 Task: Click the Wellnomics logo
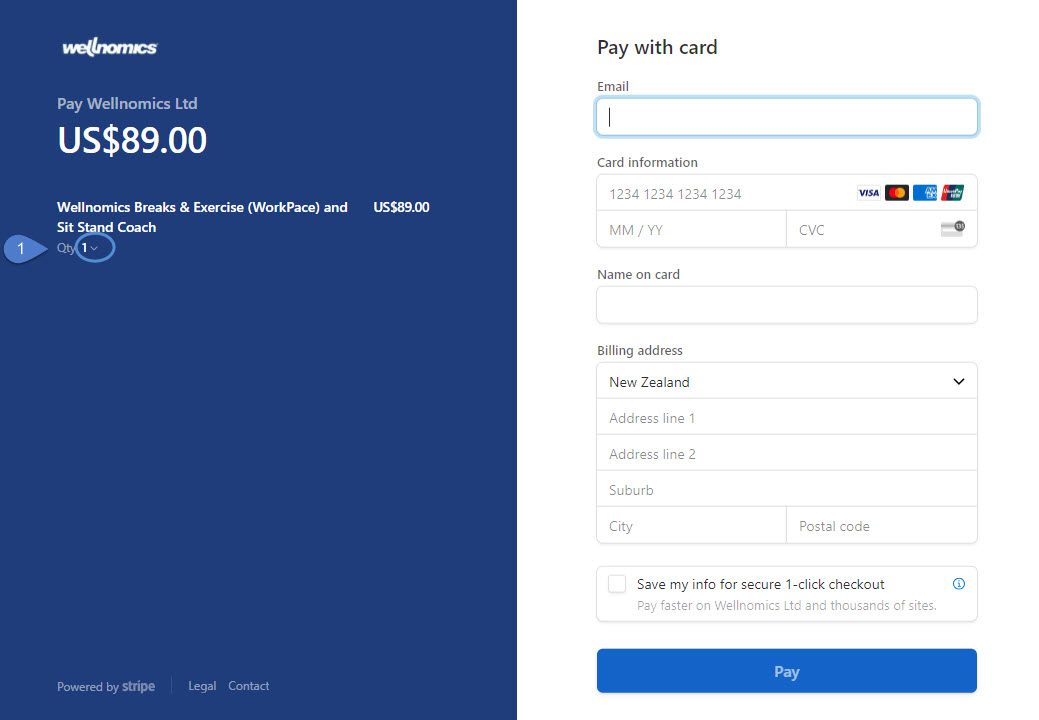point(109,48)
